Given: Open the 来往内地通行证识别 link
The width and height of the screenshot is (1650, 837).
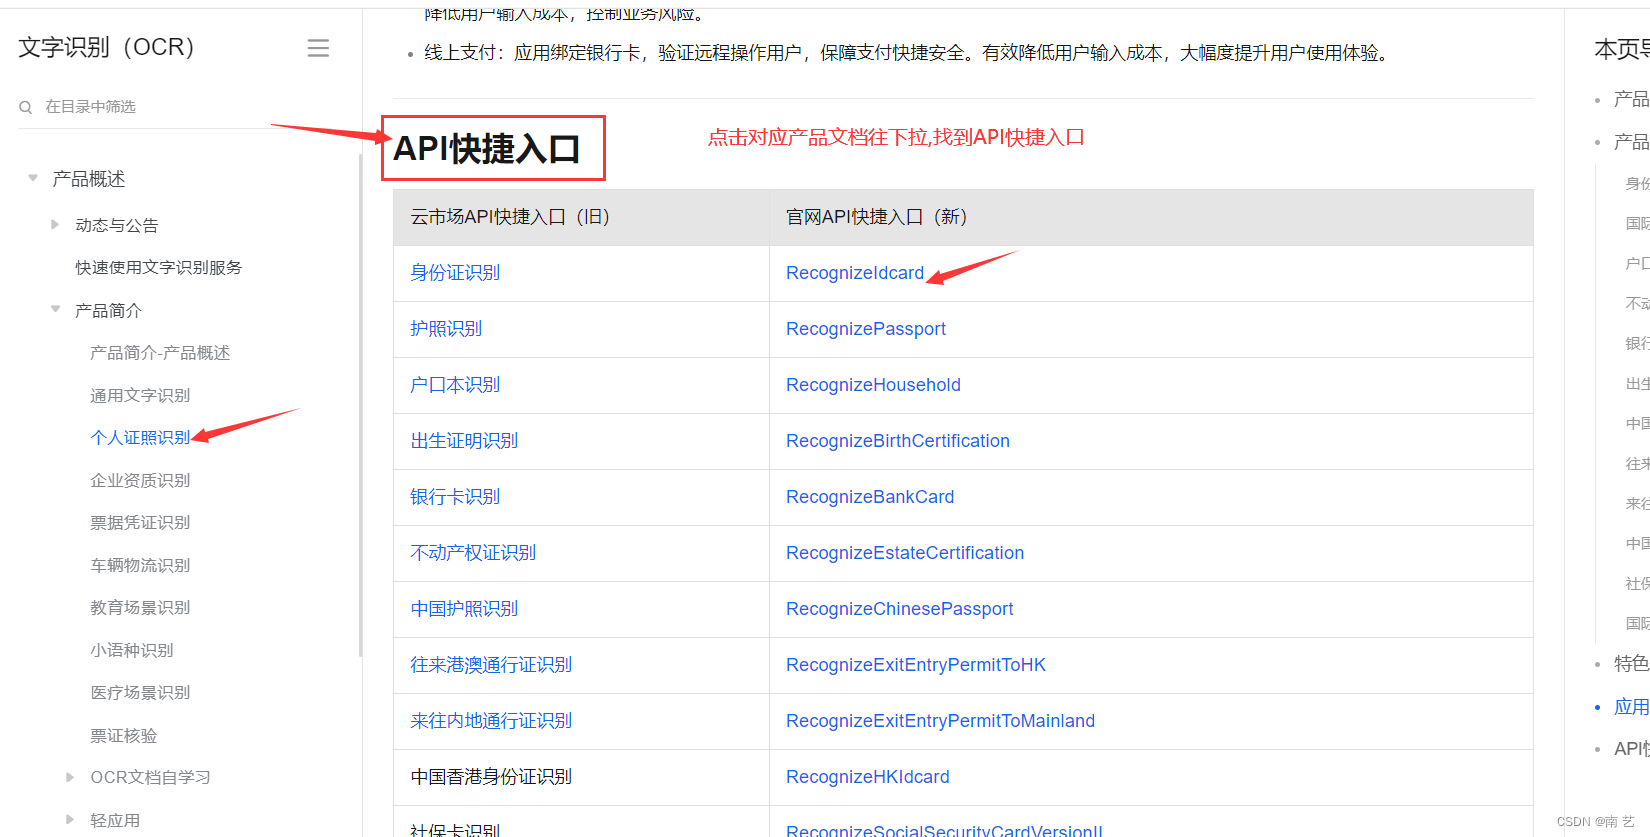Looking at the screenshot, I should point(491,721).
